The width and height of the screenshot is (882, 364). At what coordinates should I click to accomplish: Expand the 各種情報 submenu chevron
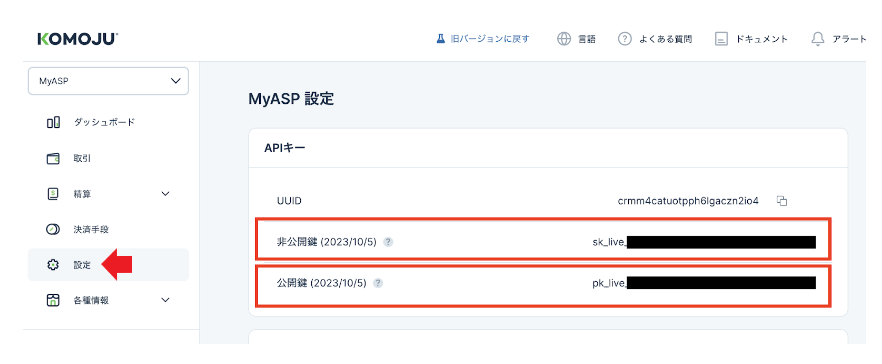coord(165,300)
